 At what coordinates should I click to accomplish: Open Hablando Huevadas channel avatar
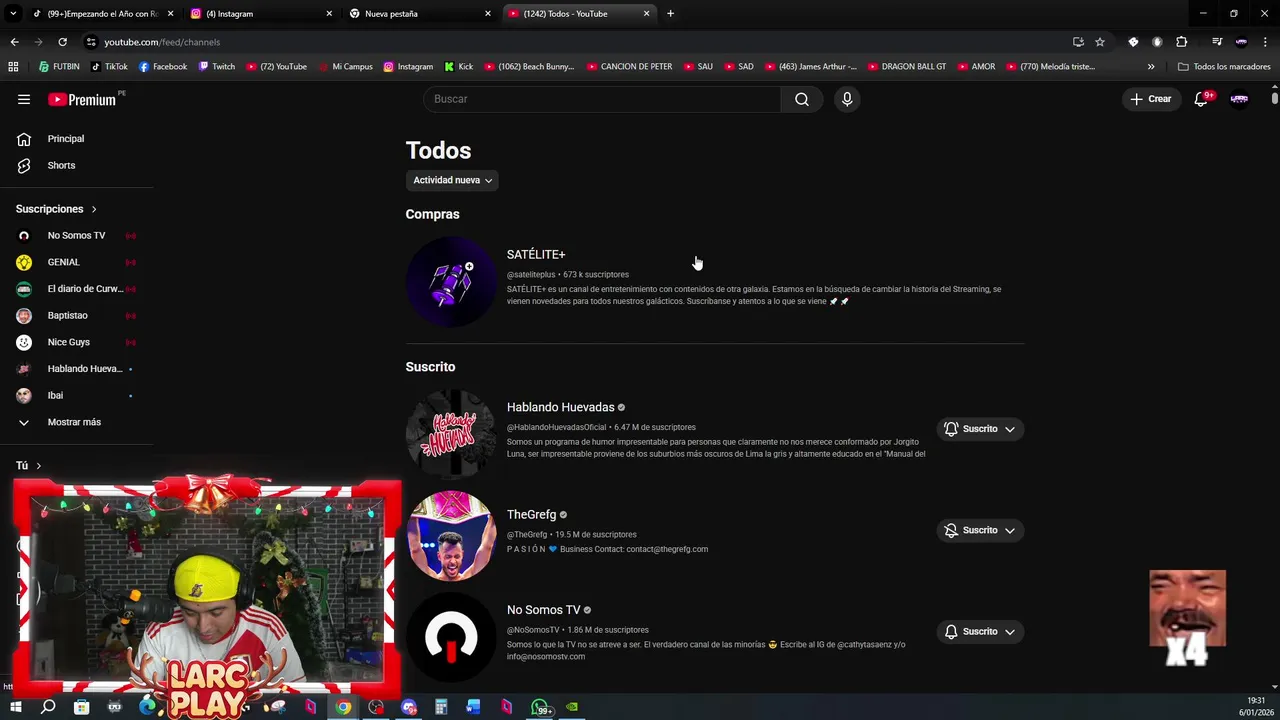tap(451, 434)
